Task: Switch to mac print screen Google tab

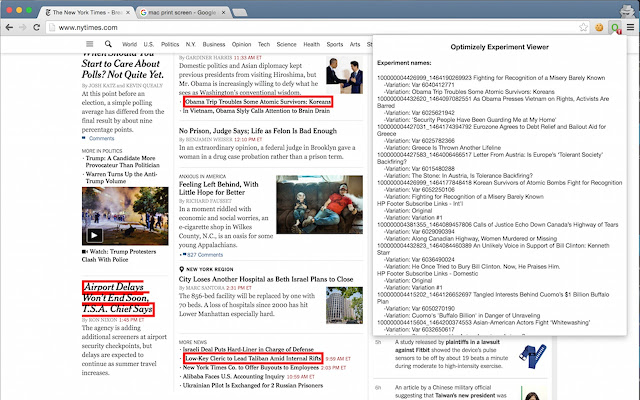Action: pos(180,13)
